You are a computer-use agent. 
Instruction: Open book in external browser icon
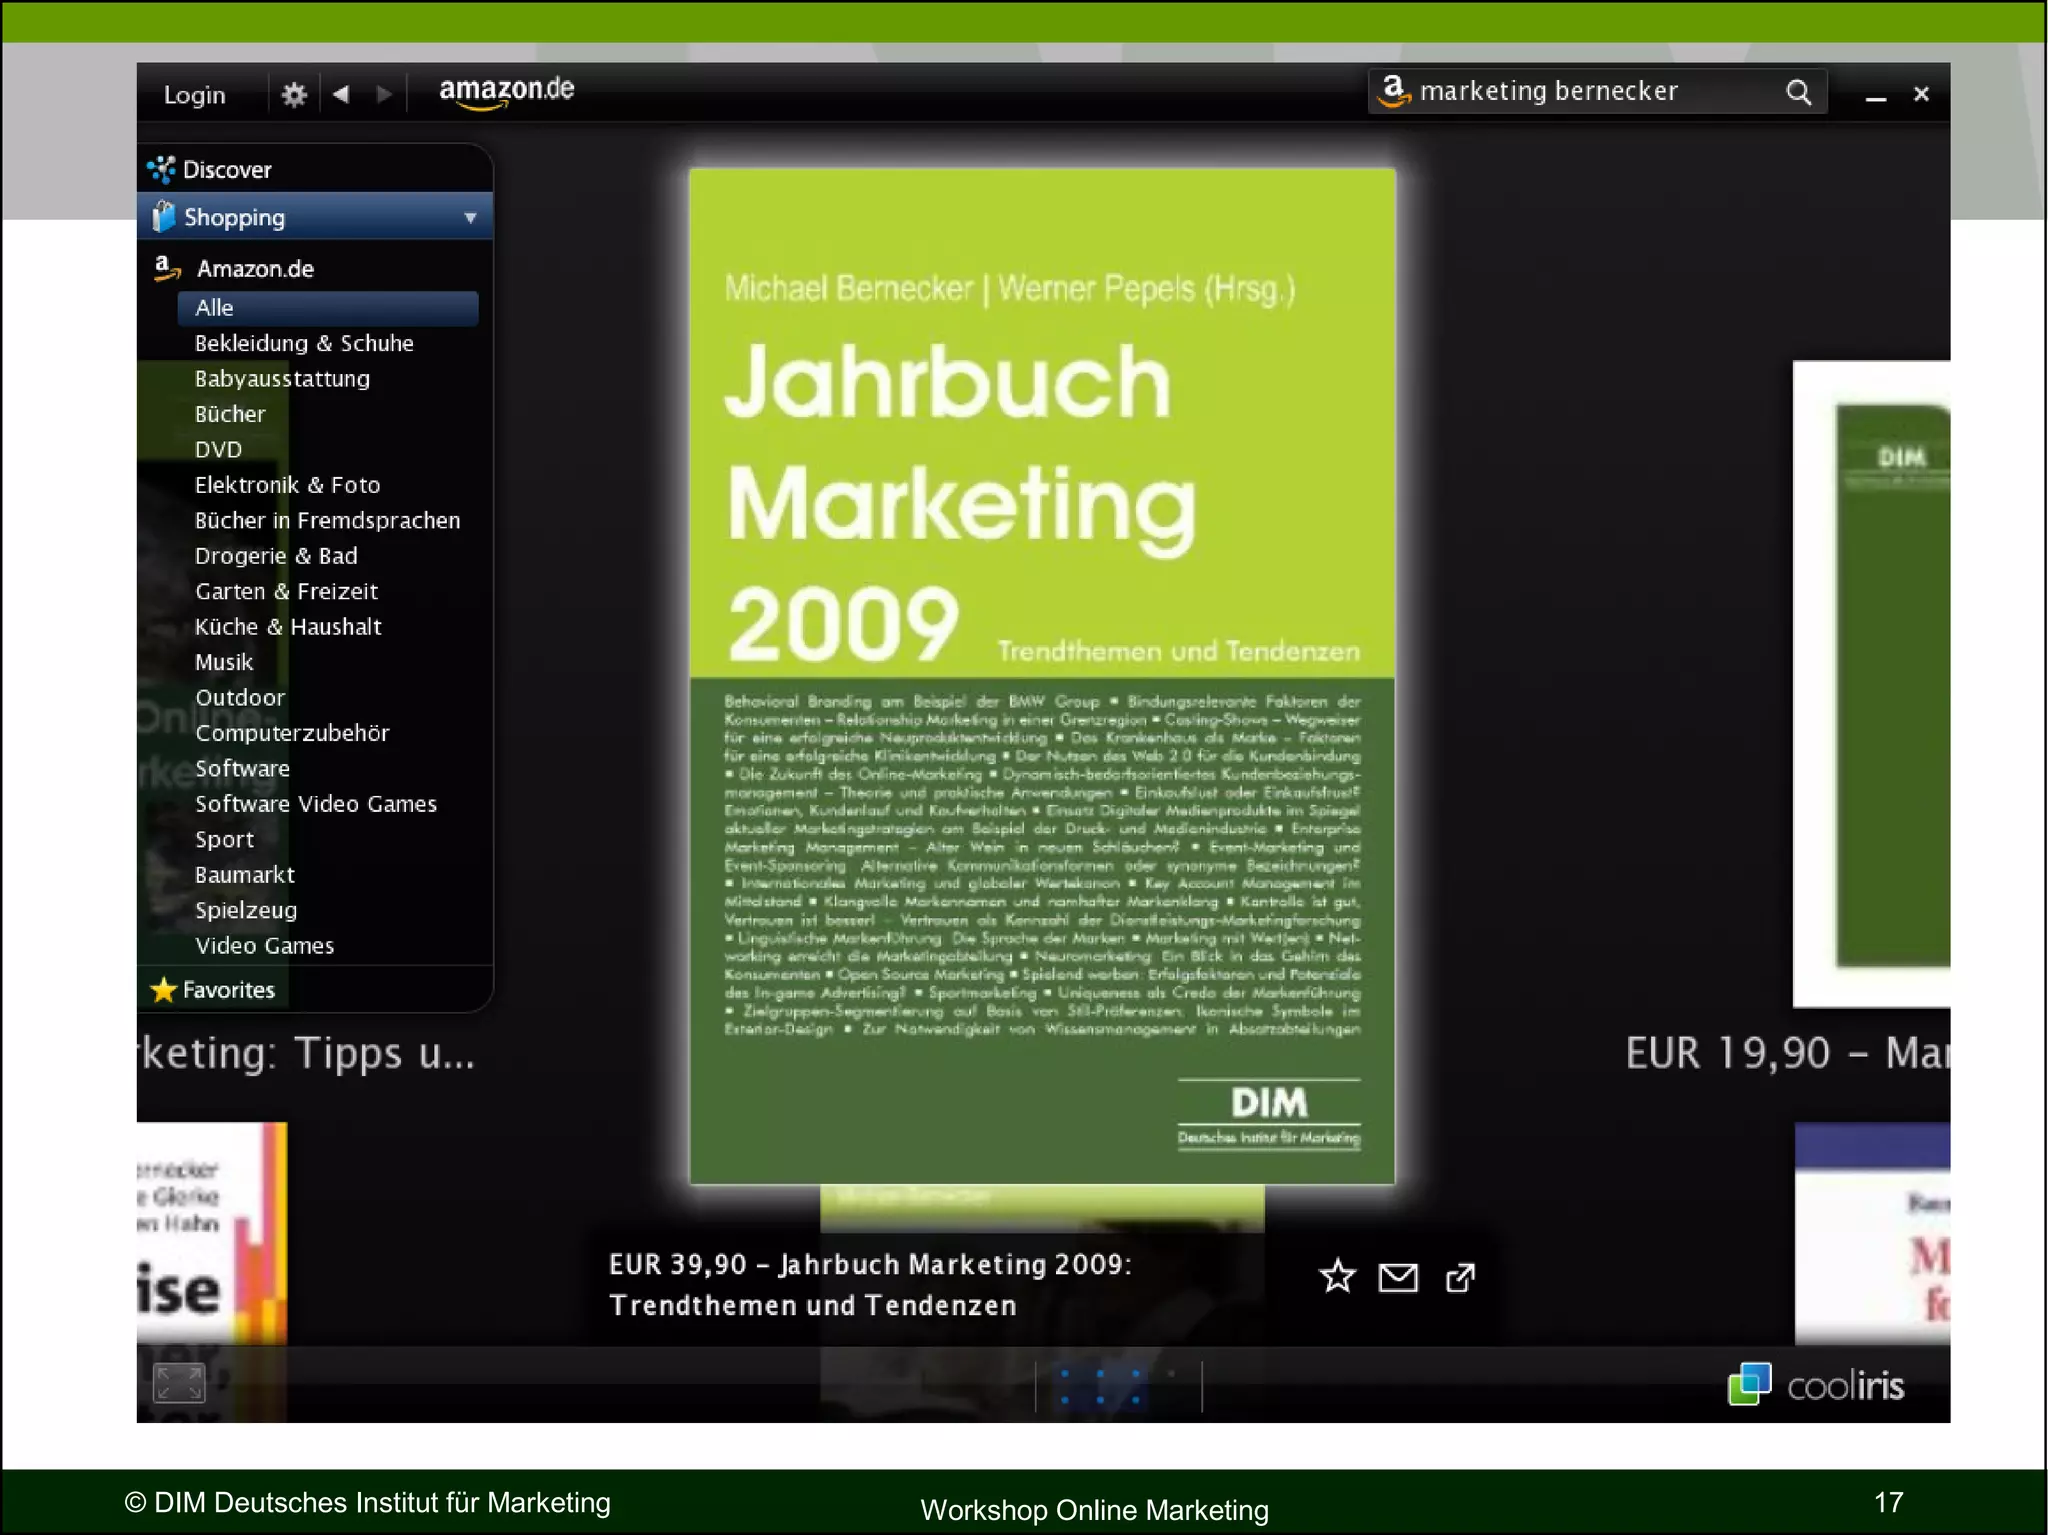click(1460, 1277)
